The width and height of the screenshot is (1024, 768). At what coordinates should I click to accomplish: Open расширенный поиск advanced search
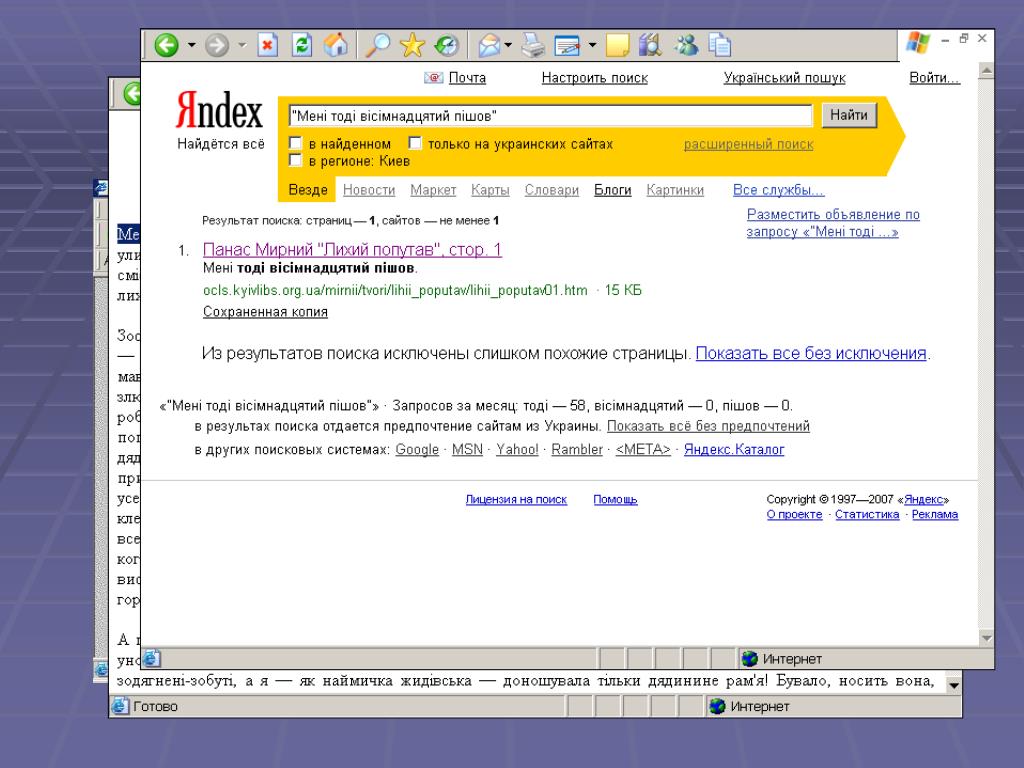point(748,144)
